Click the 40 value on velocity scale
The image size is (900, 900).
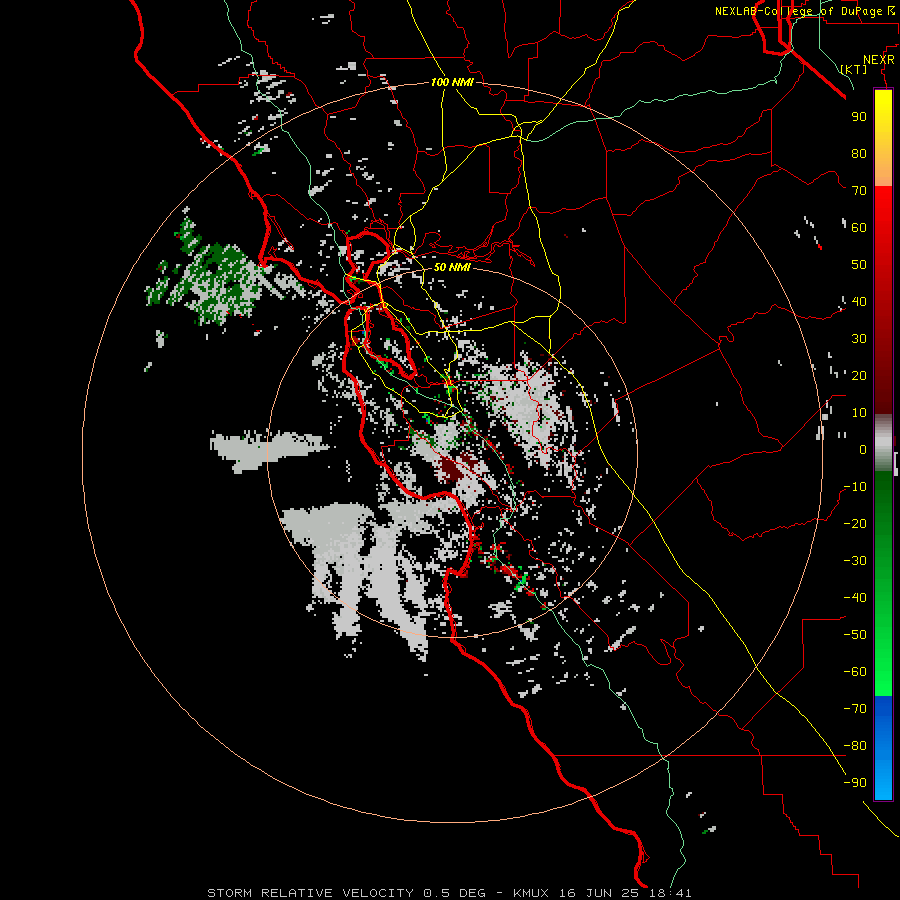859,301
